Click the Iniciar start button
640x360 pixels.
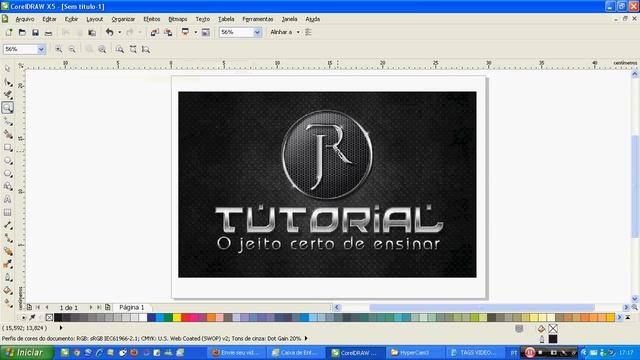[x=26, y=353]
